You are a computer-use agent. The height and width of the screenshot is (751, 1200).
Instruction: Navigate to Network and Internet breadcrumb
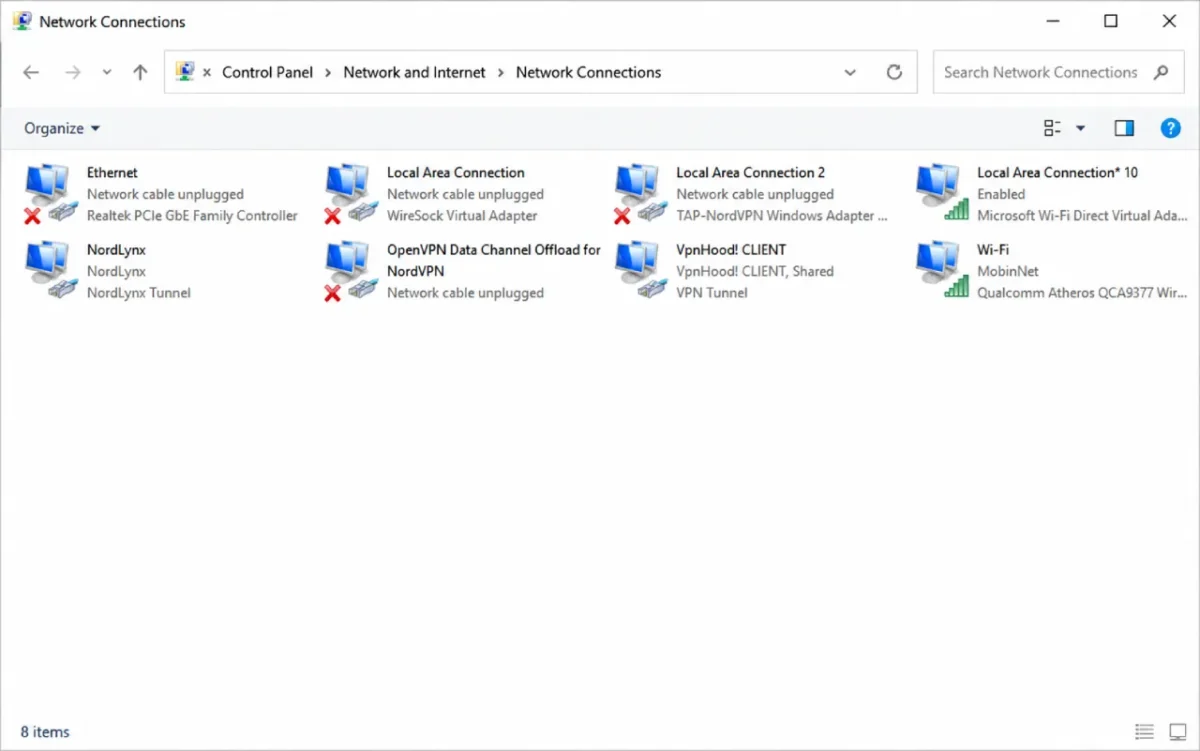pyautogui.click(x=414, y=72)
